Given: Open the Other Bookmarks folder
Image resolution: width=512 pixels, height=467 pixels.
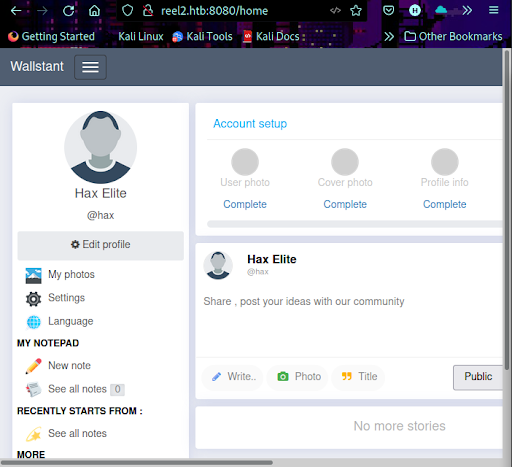Looking at the screenshot, I should coord(453,36).
